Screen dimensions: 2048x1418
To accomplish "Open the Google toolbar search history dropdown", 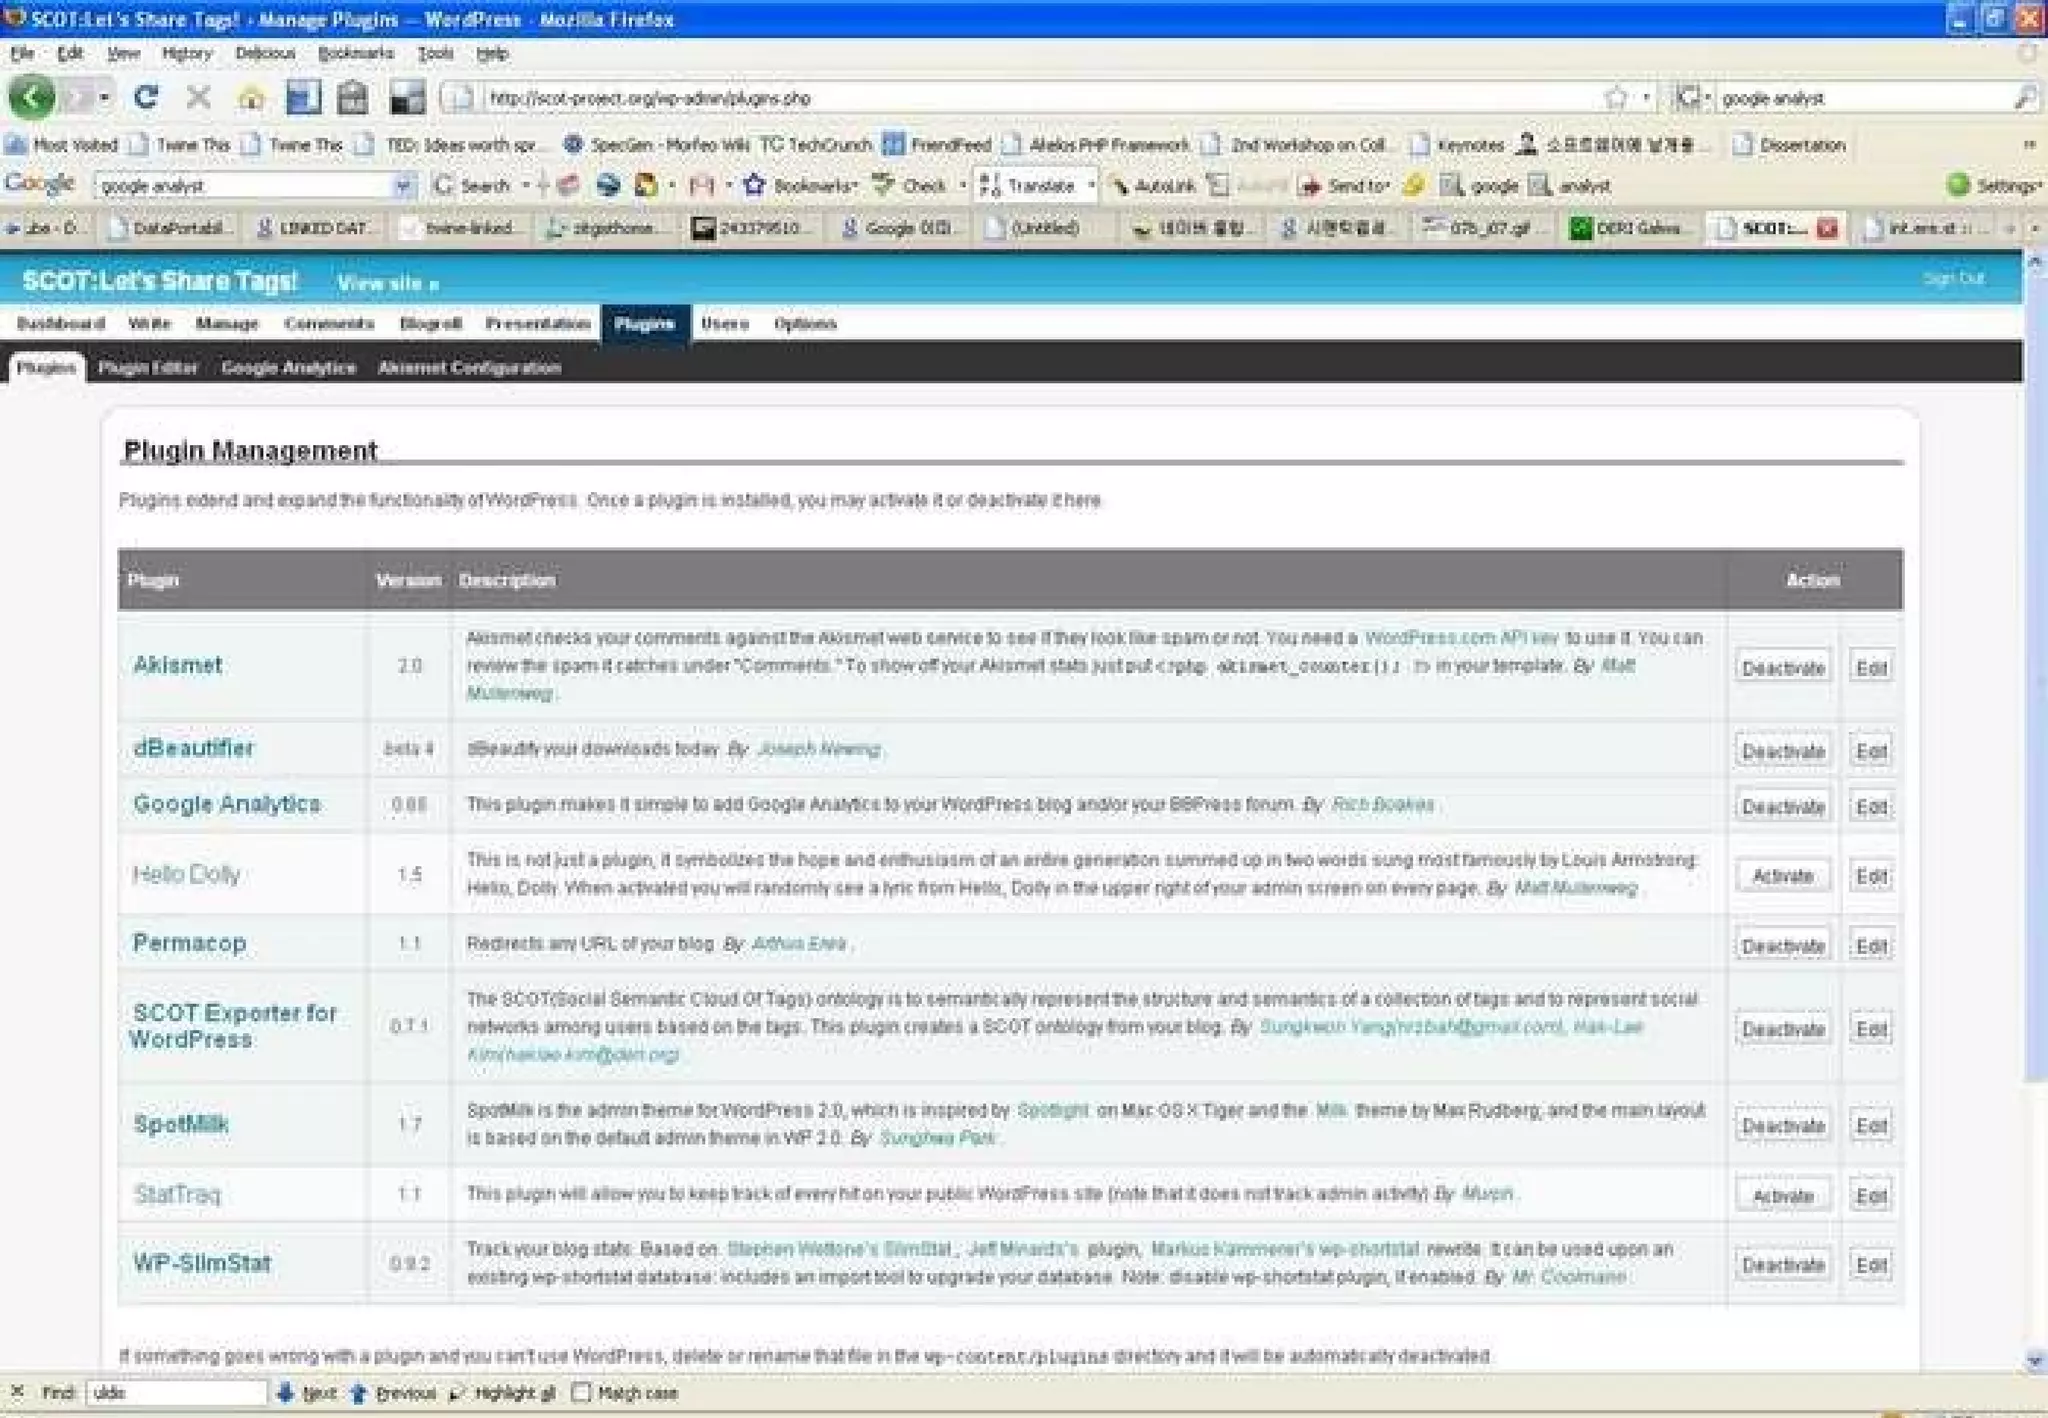I will [x=402, y=186].
